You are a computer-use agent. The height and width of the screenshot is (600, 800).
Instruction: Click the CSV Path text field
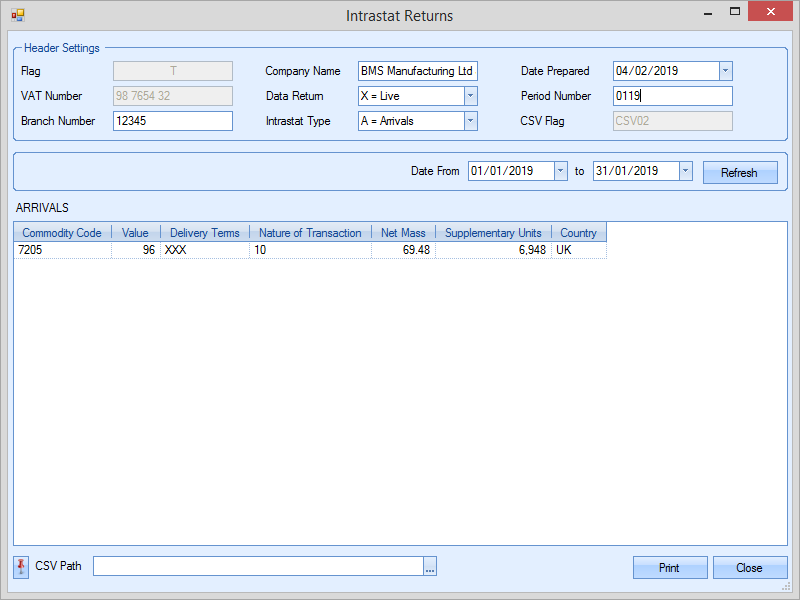258,567
